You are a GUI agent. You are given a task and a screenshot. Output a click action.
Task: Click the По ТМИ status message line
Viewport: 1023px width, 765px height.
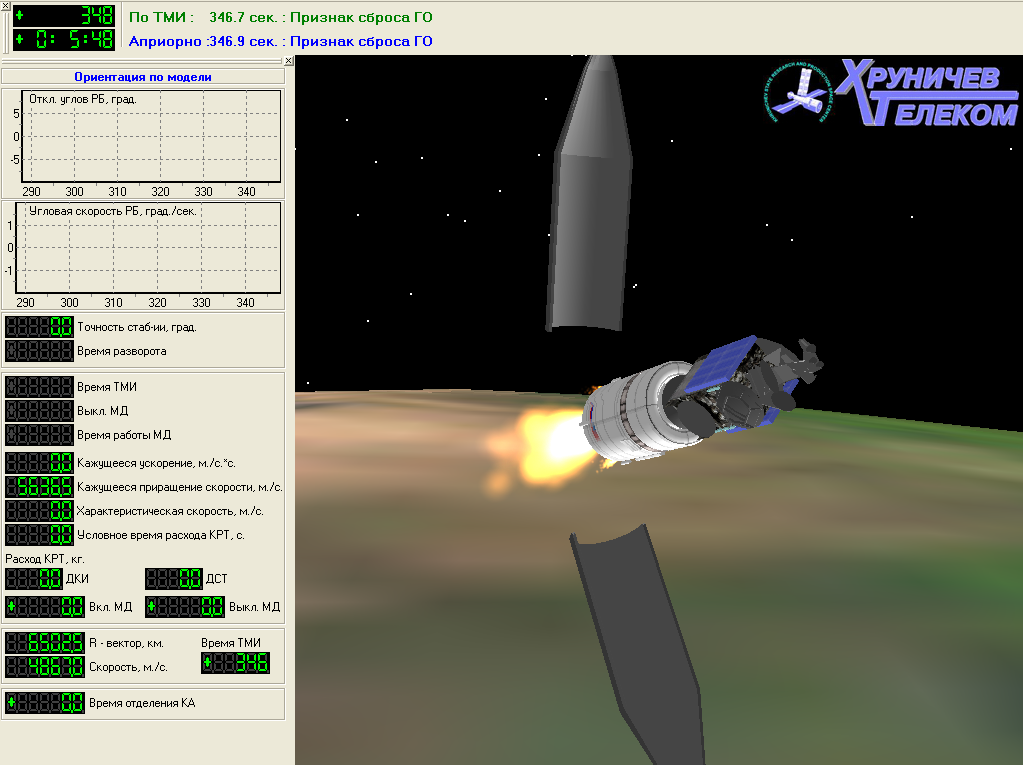tap(280, 17)
